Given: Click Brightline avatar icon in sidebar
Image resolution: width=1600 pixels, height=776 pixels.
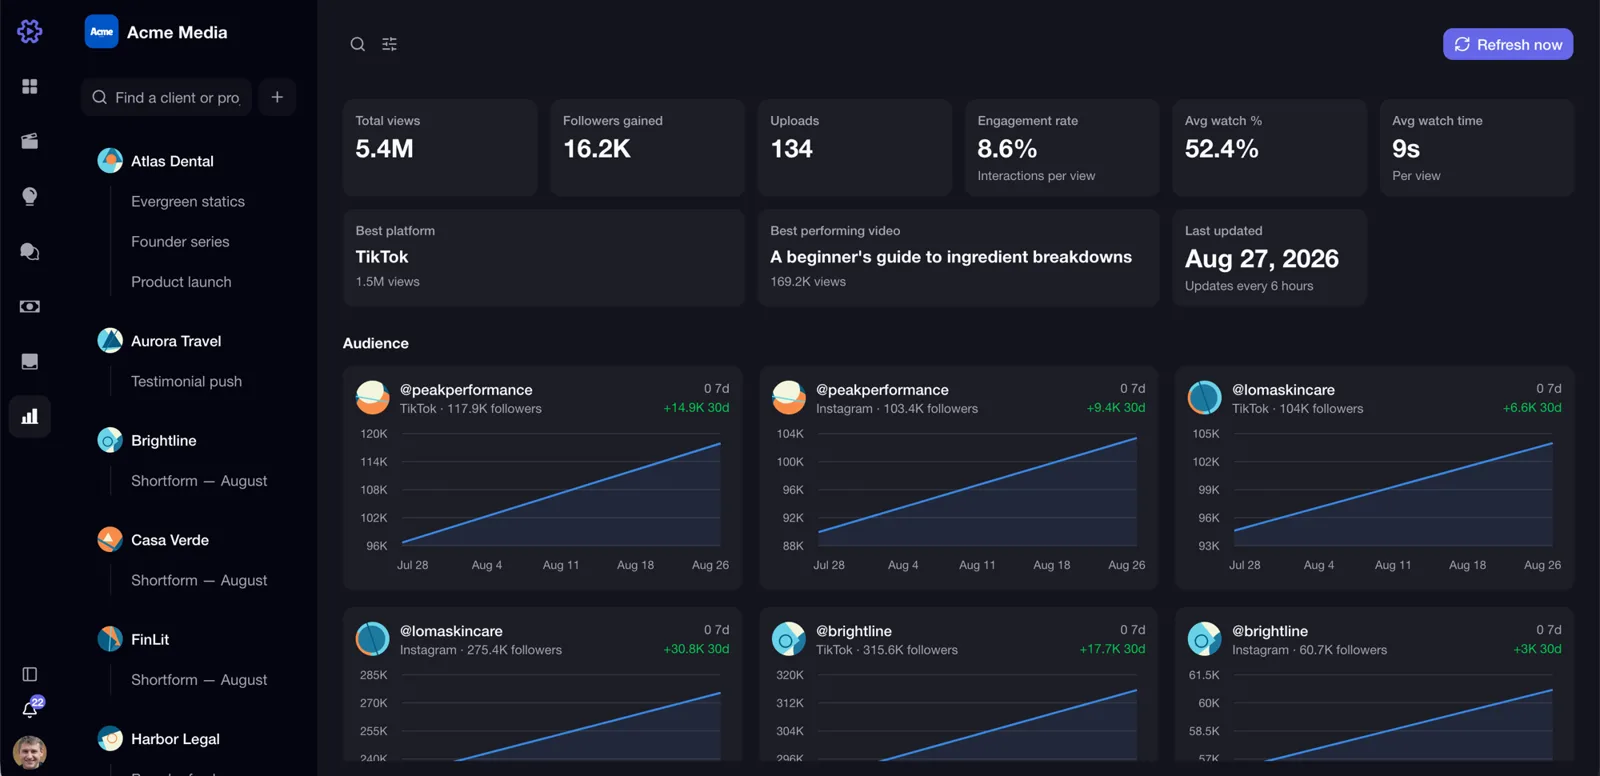Looking at the screenshot, I should pyautogui.click(x=110, y=440).
